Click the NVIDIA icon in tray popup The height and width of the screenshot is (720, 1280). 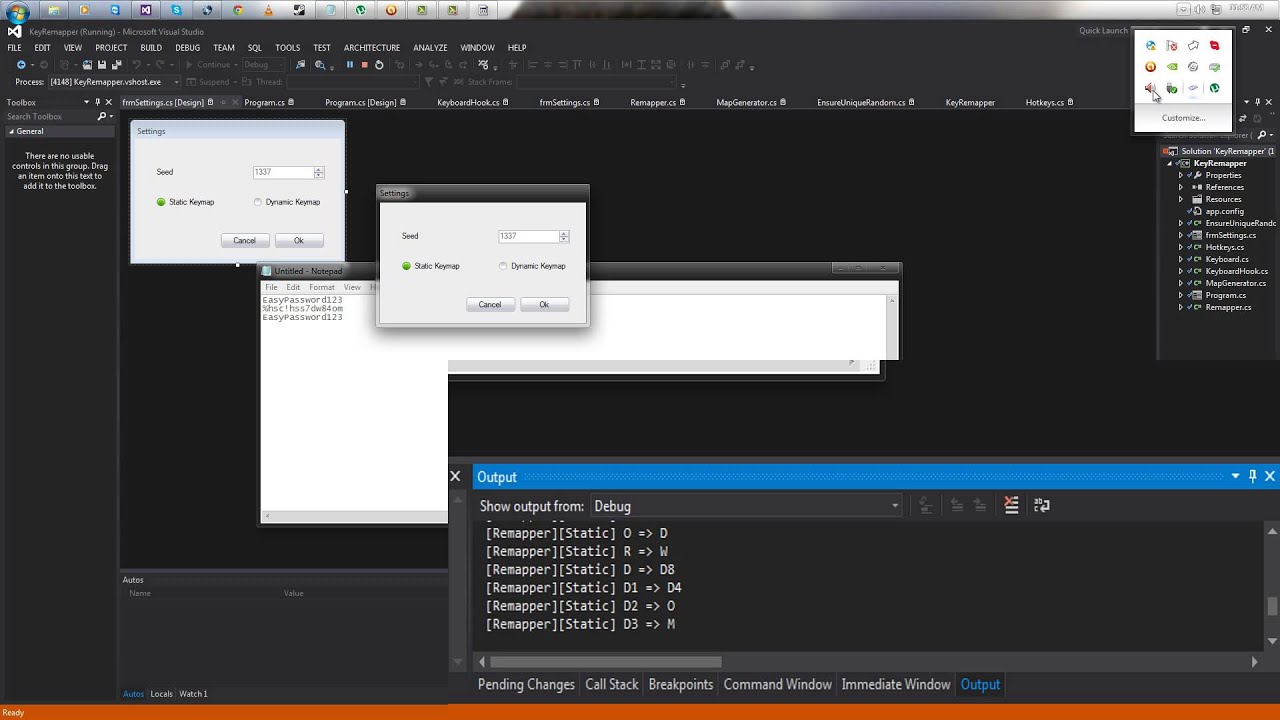[x=1171, y=67]
